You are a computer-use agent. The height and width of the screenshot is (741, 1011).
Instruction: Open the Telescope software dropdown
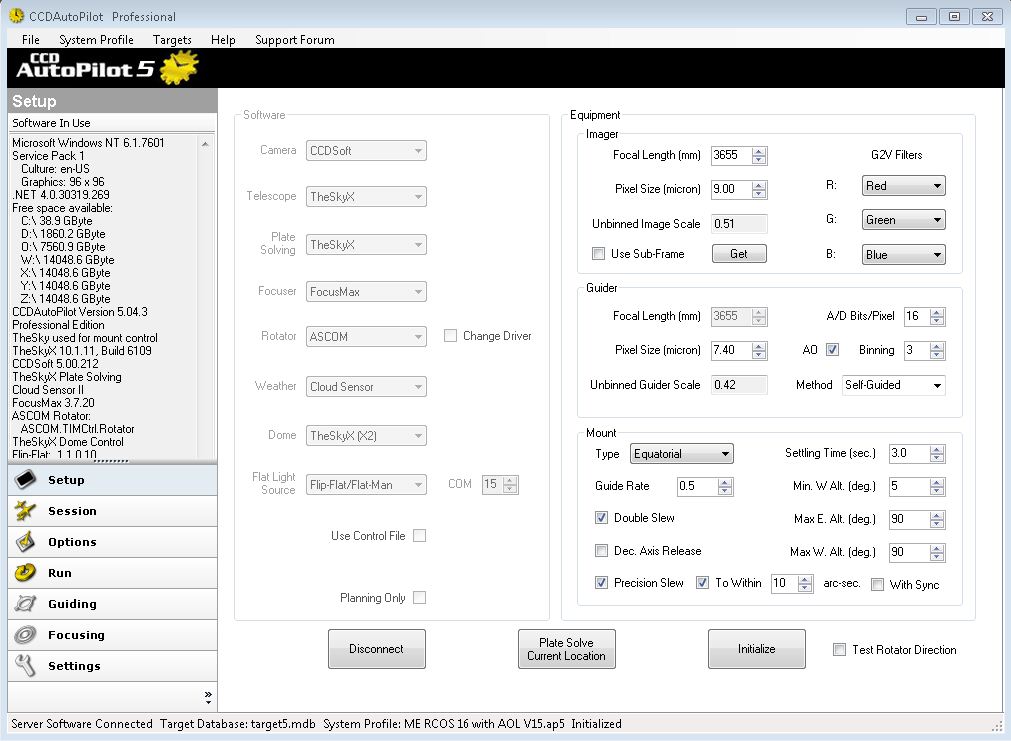(366, 197)
